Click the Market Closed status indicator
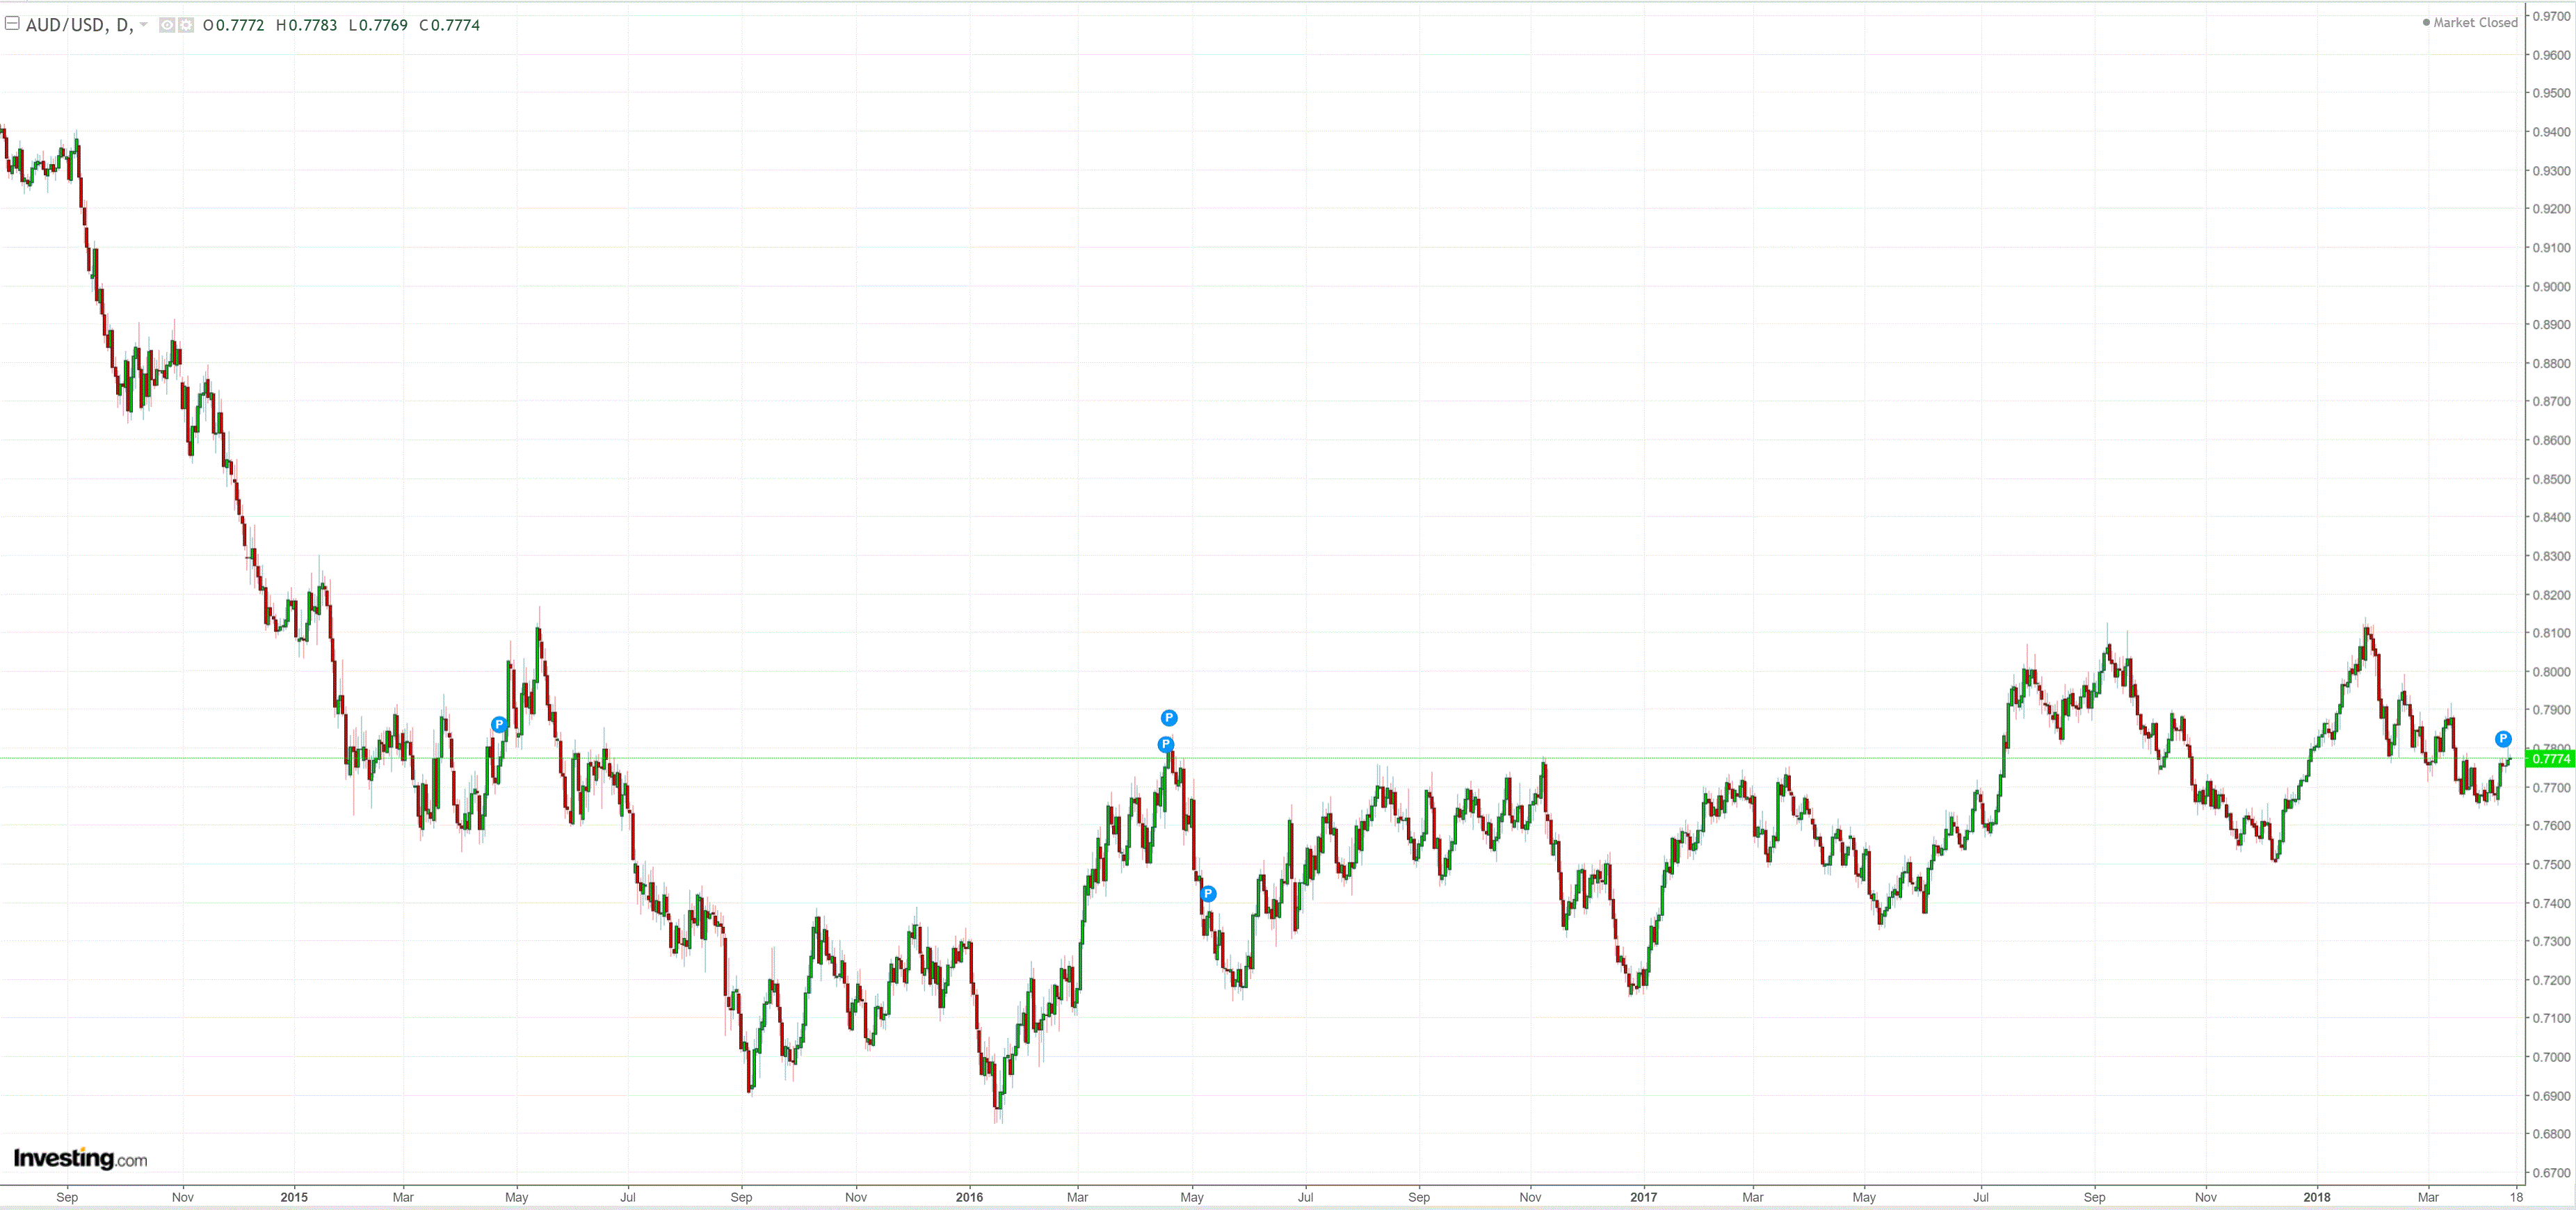This screenshot has height=1210, width=2576. tap(2469, 22)
